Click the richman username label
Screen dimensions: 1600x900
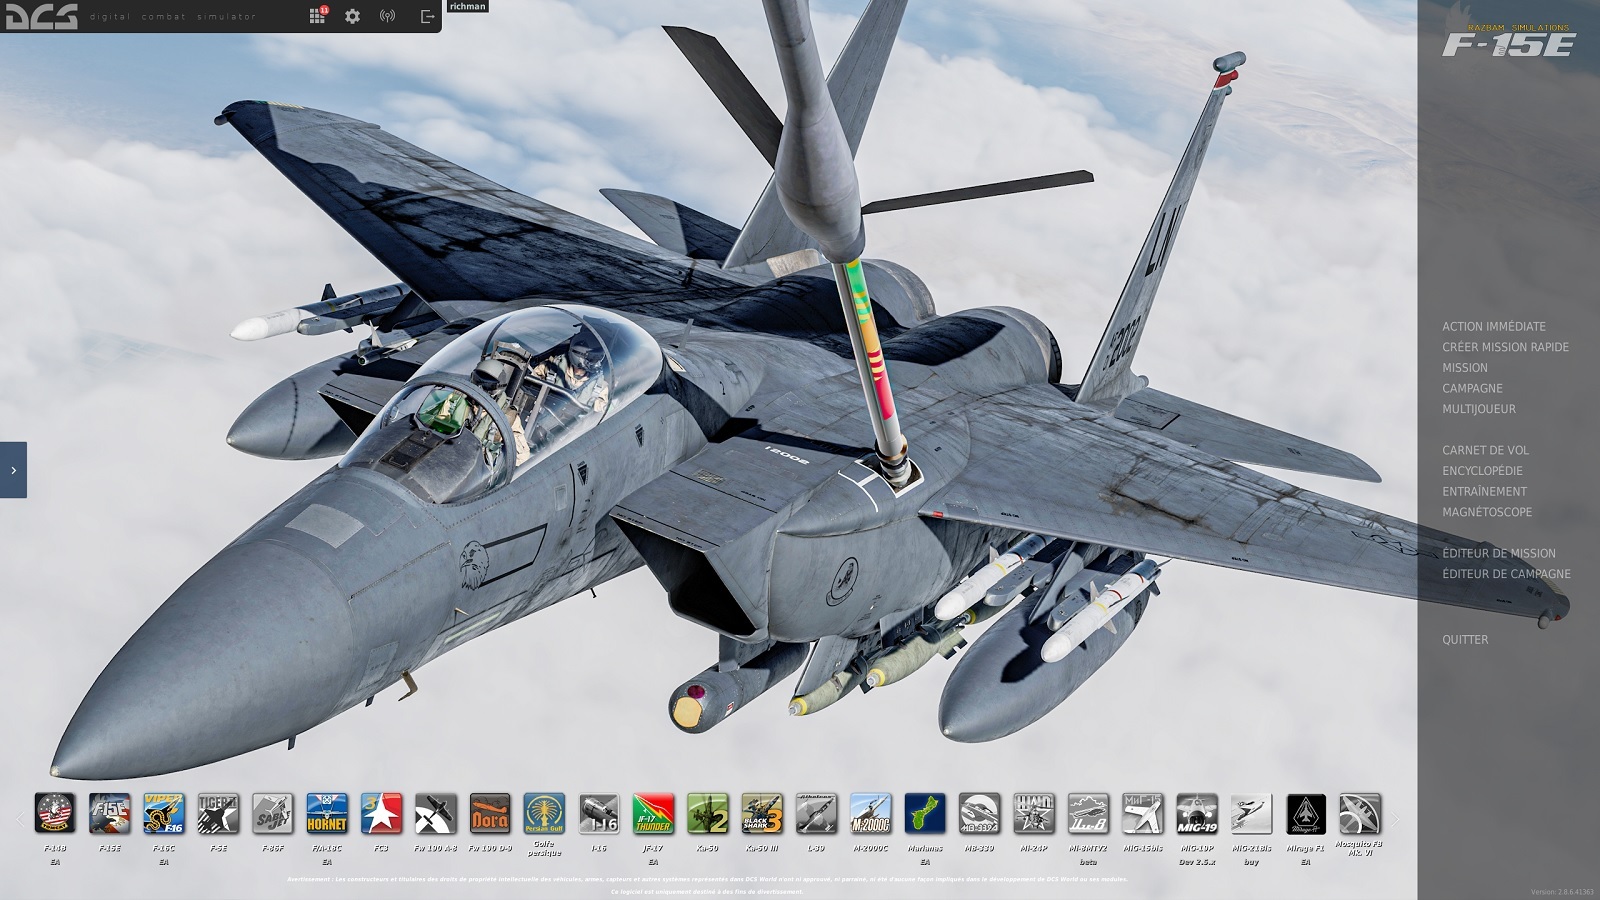467,6
